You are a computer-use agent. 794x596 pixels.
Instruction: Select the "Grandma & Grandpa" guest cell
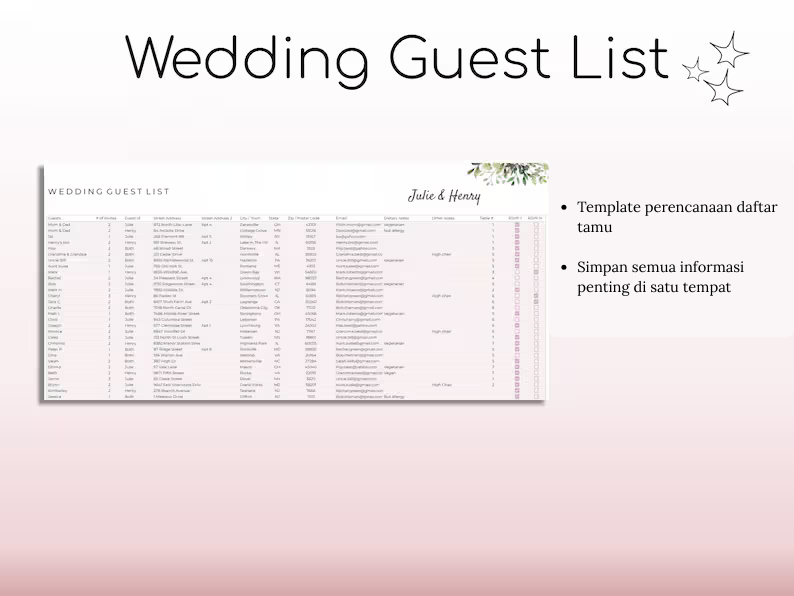pyautogui.click(x=67, y=254)
